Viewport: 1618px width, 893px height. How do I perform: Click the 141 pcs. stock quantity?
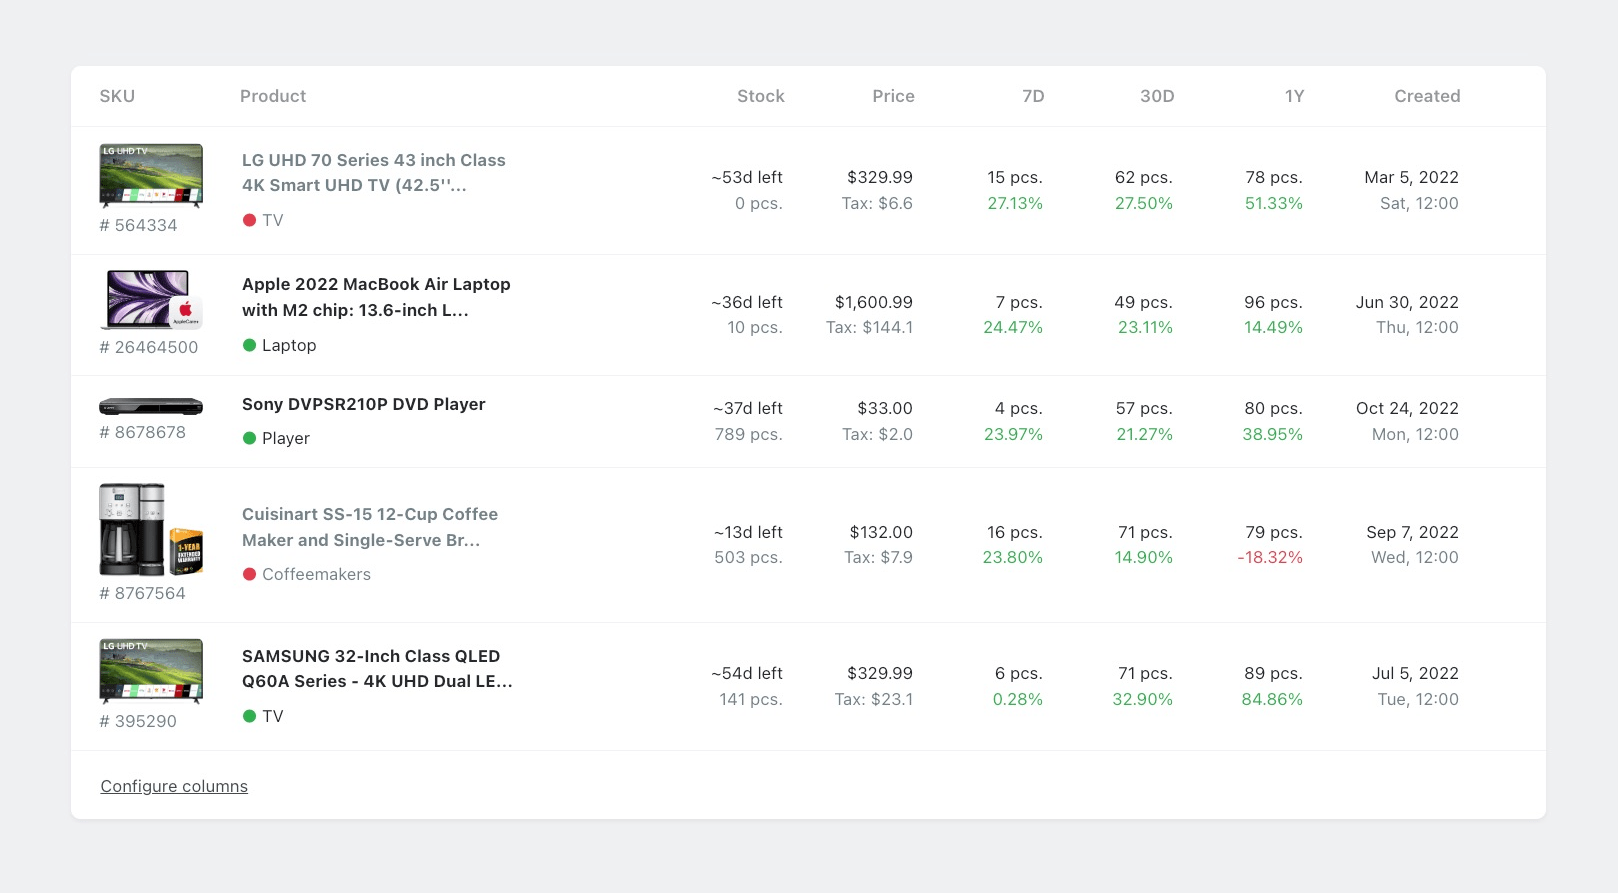pyautogui.click(x=751, y=699)
